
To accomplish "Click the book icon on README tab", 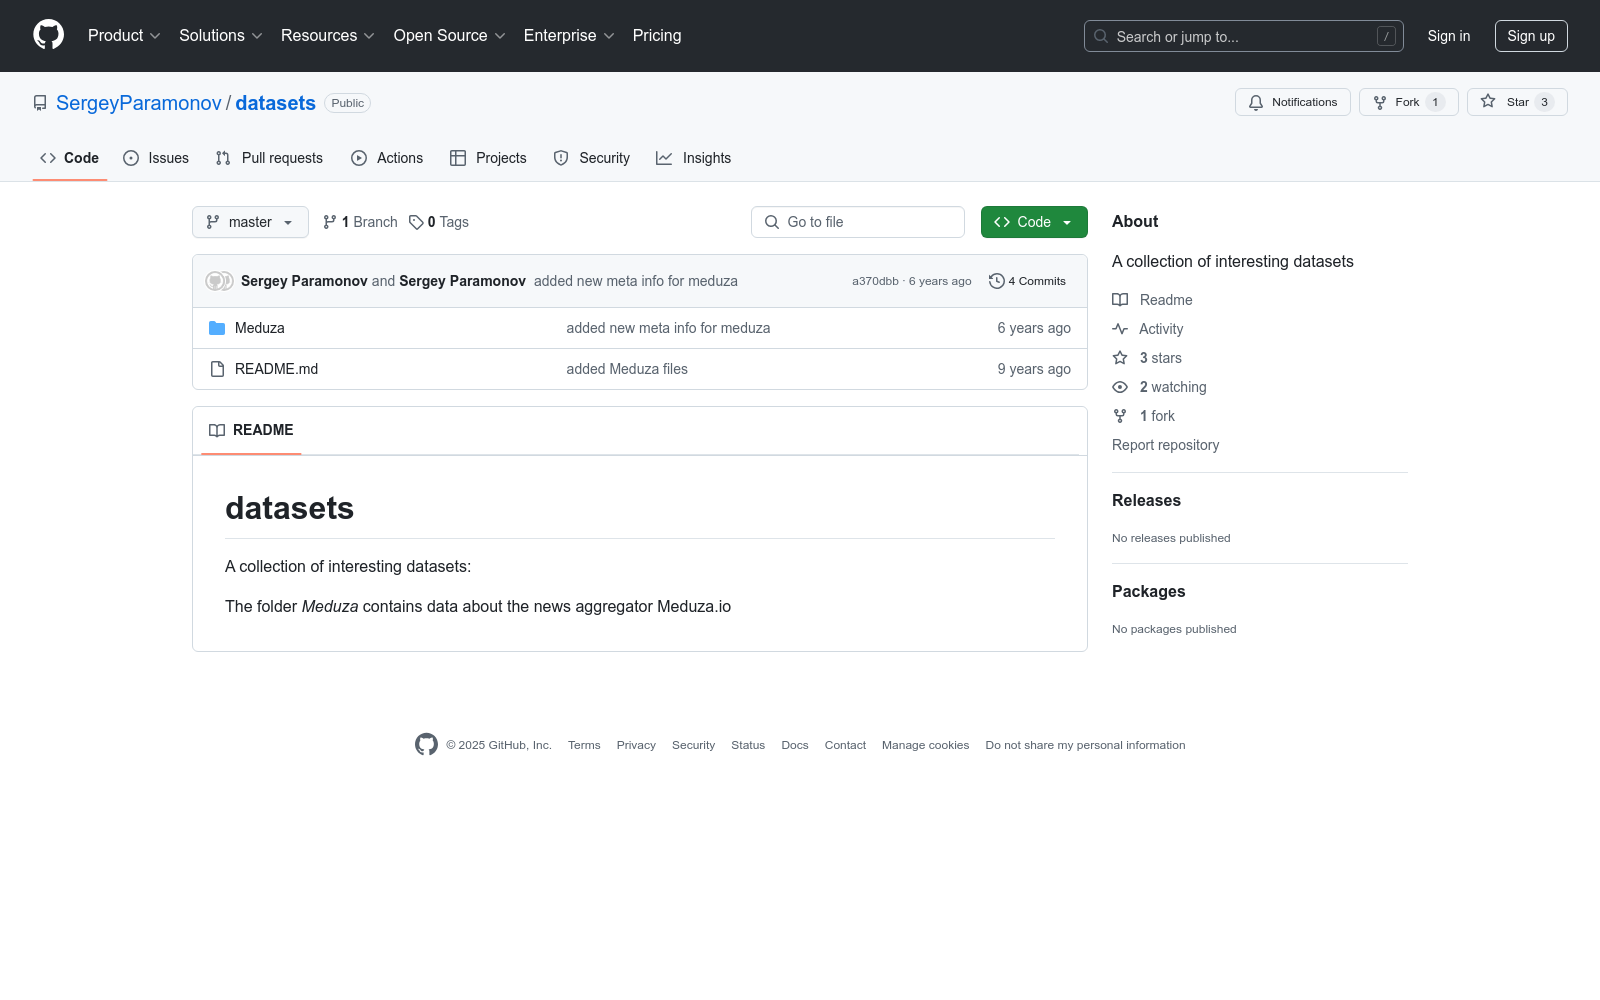I will pos(217,430).
